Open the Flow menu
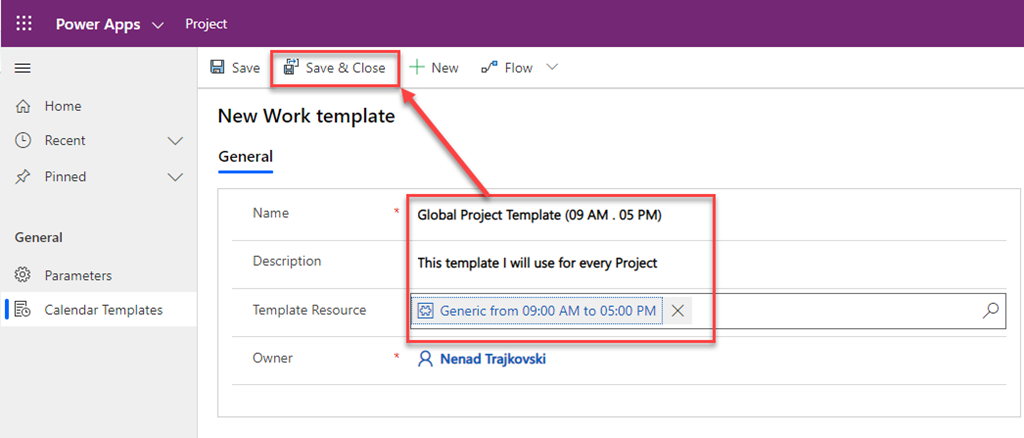This screenshot has width=1024, height=438. (507, 68)
